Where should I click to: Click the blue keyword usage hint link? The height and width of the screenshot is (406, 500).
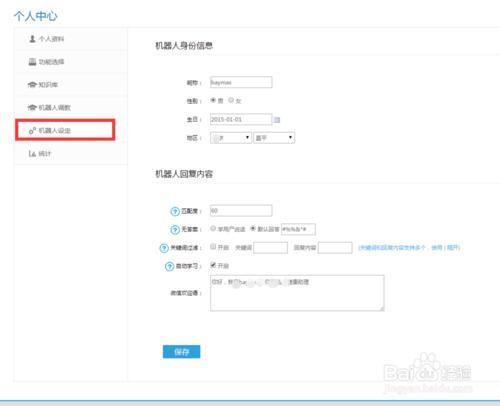click(409, 247)
